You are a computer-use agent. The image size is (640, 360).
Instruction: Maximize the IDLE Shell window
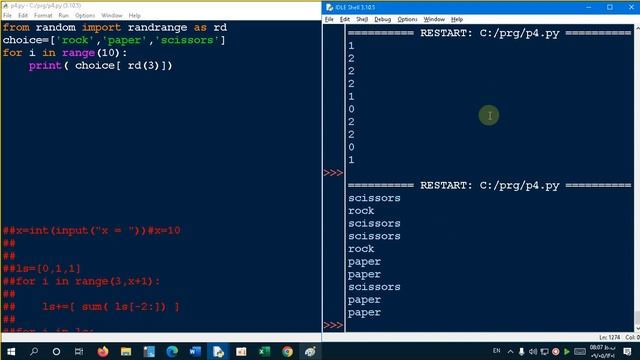click(x=610, y=7)
